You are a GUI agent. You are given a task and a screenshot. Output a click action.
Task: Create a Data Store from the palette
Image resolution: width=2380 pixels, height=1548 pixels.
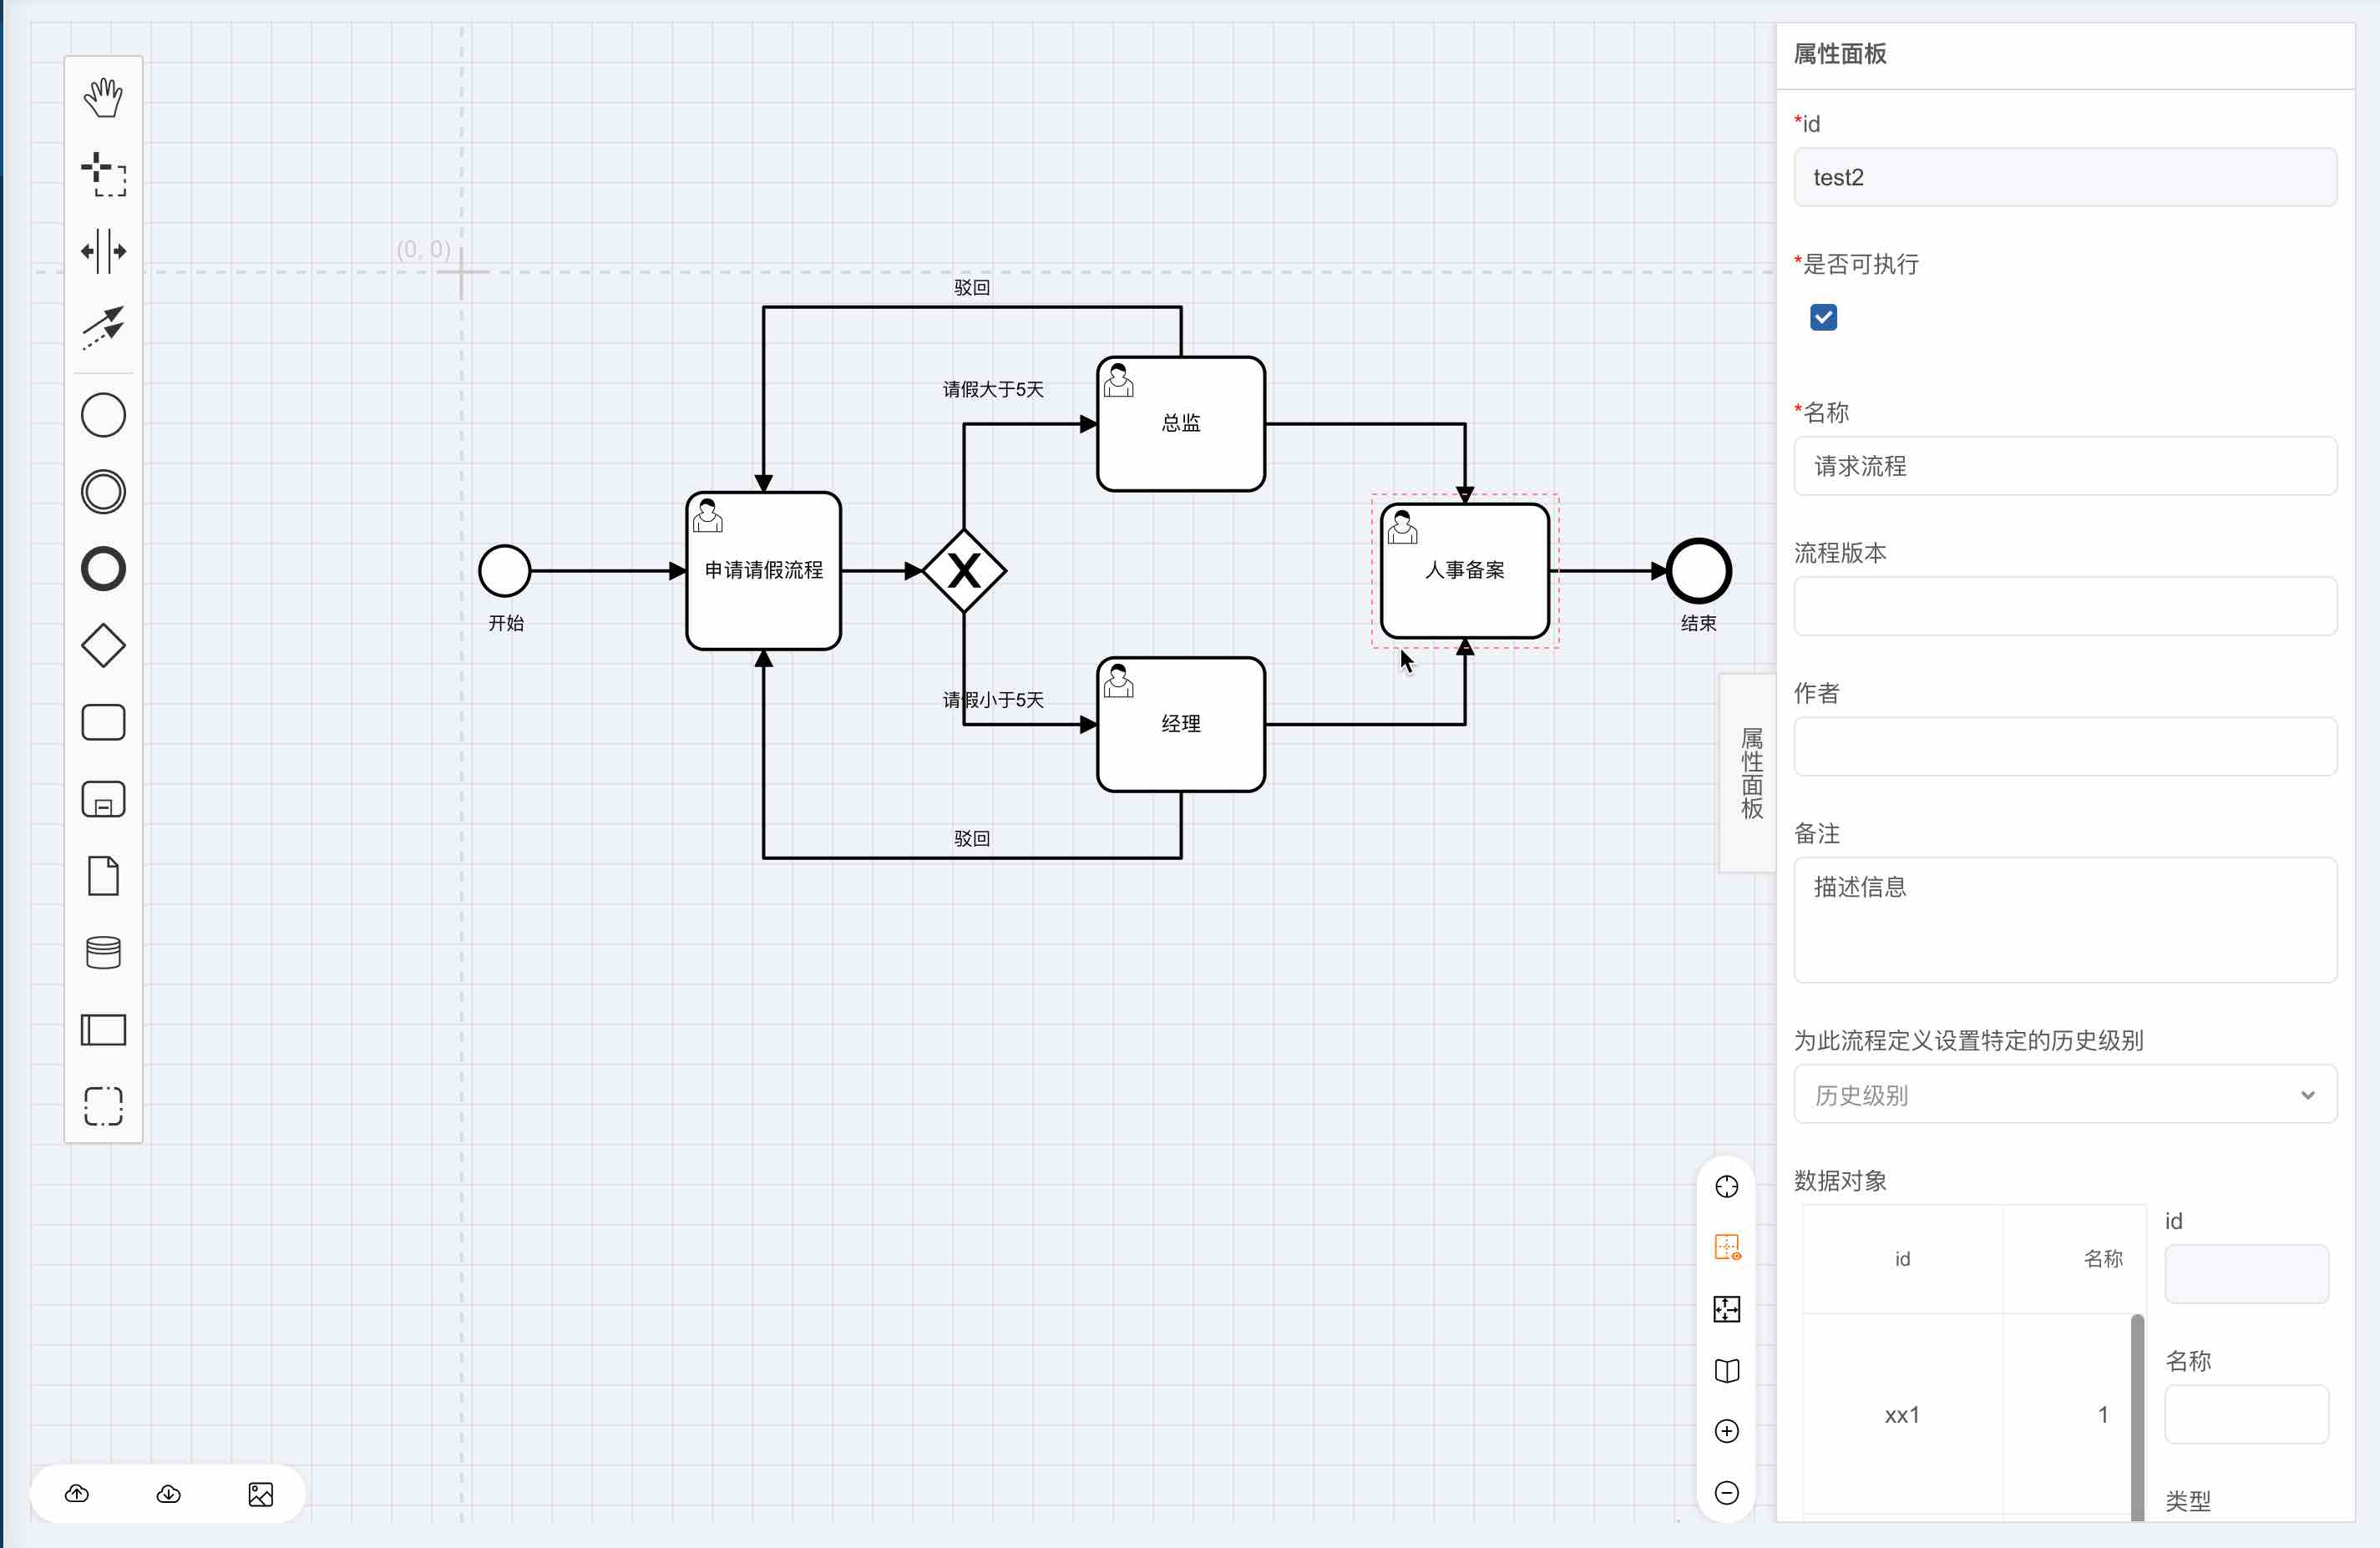[x=103, y=952]
